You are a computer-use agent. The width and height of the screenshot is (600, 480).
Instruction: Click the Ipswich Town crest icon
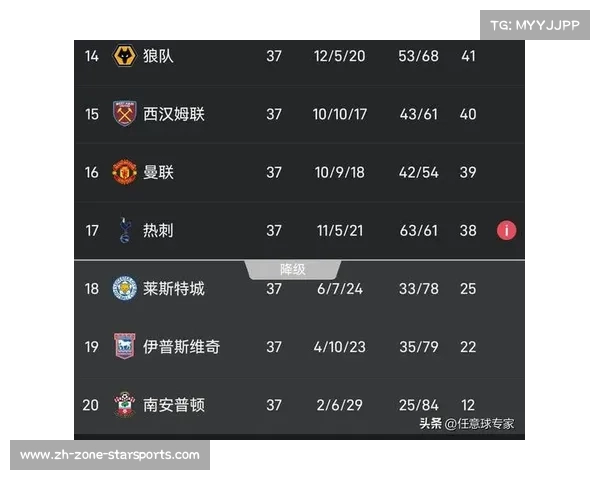[125, 346]
